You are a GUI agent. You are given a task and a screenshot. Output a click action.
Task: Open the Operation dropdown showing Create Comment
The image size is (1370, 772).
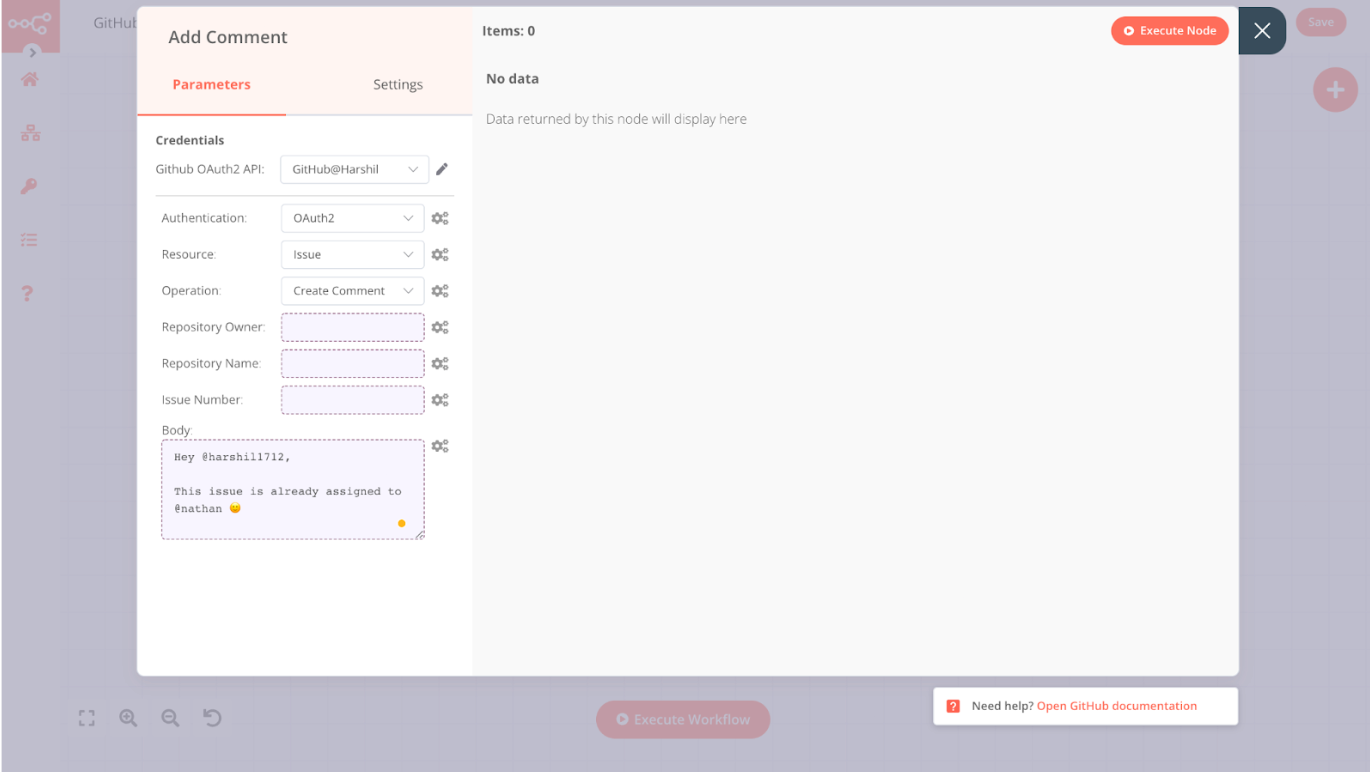352,290
